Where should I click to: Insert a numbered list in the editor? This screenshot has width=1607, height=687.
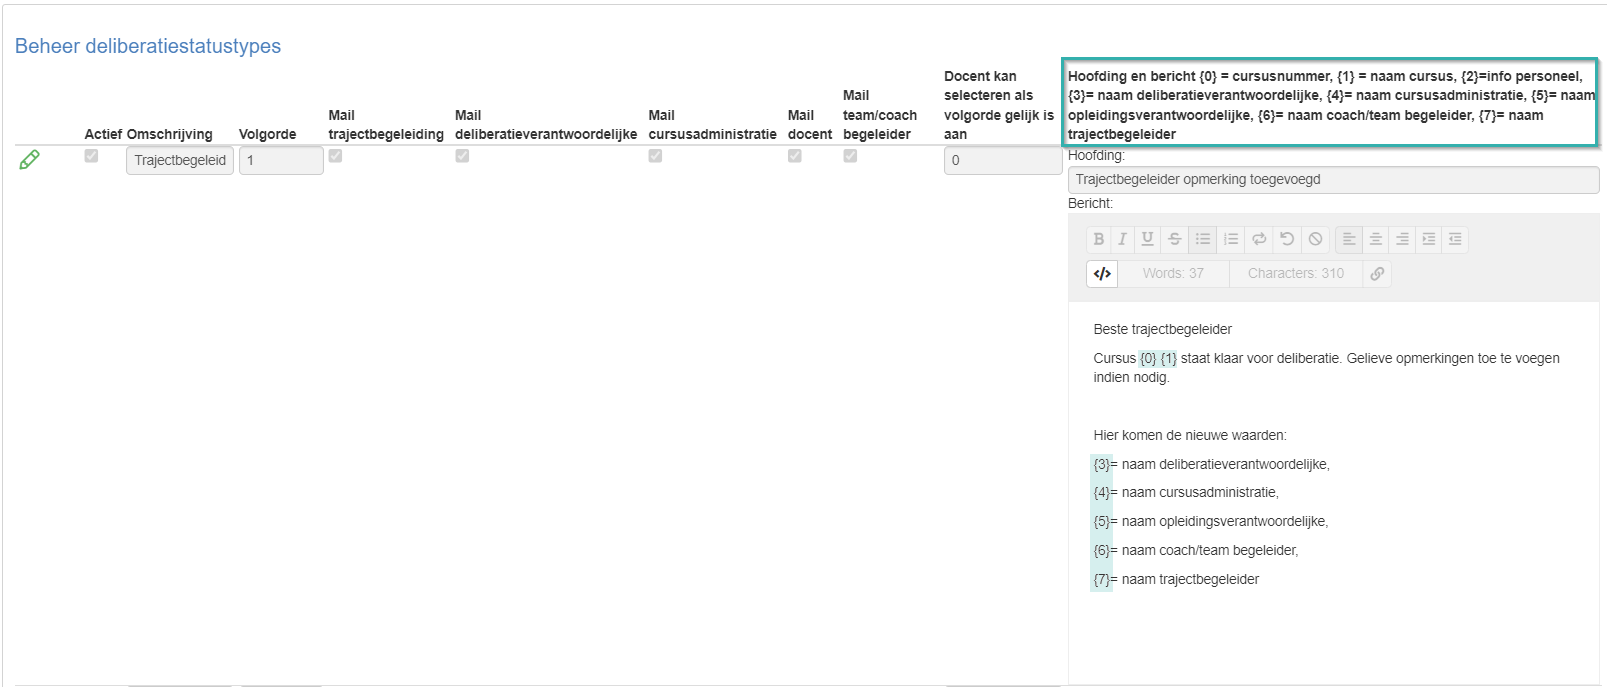click(x=1231, y=239)
